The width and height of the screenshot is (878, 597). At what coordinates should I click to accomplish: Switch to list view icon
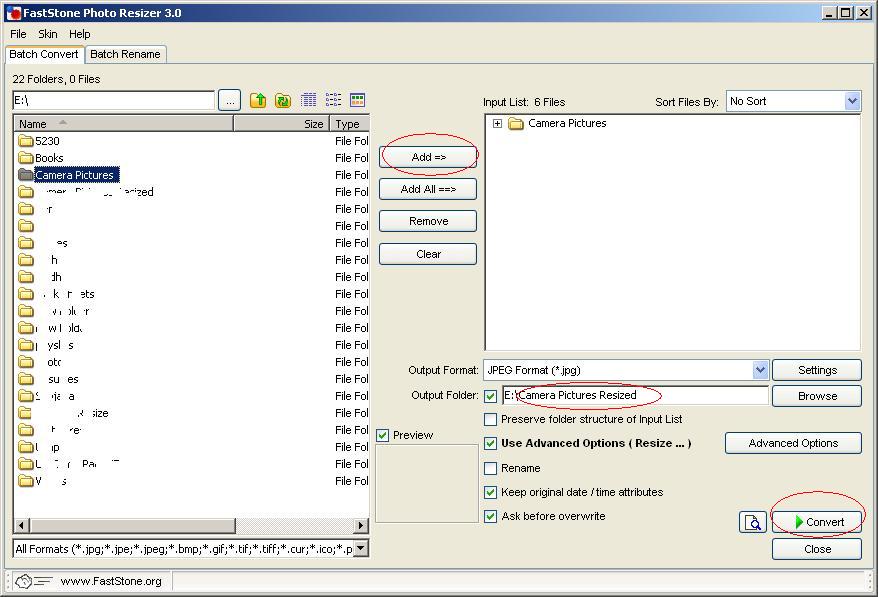coord(333,100)
